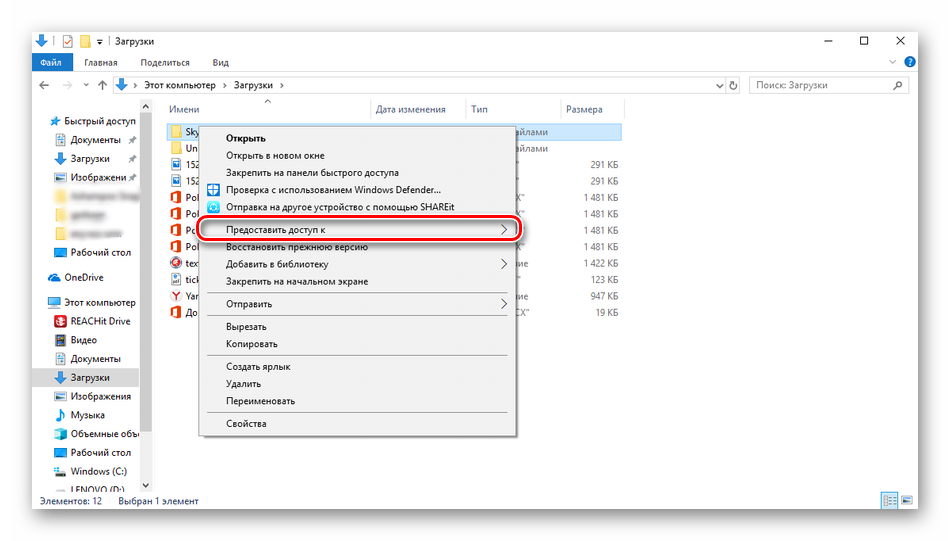This screenshot has height=541, width=950.
Task: Click the SHAREit icon in context menu
Action: tap(212, 208)
